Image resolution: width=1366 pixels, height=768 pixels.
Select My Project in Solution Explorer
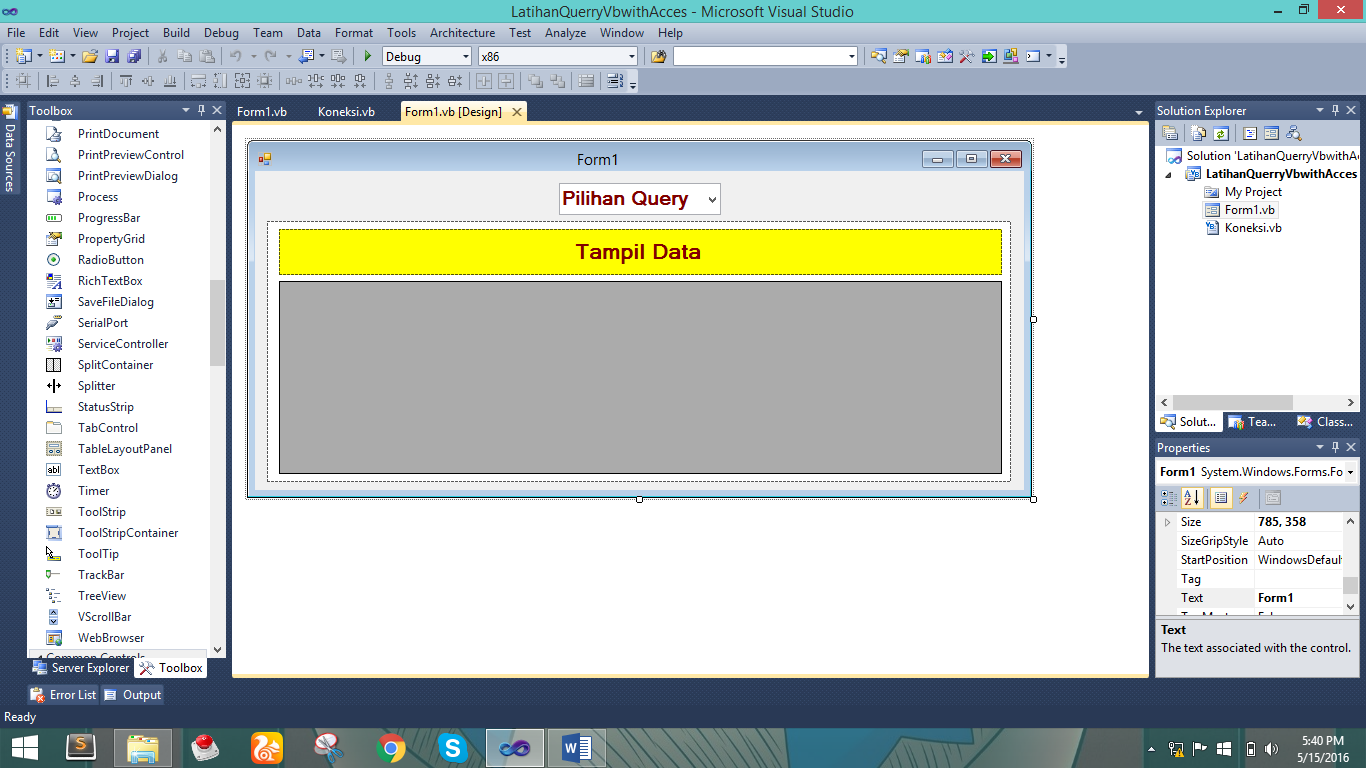click(1253, 192)
